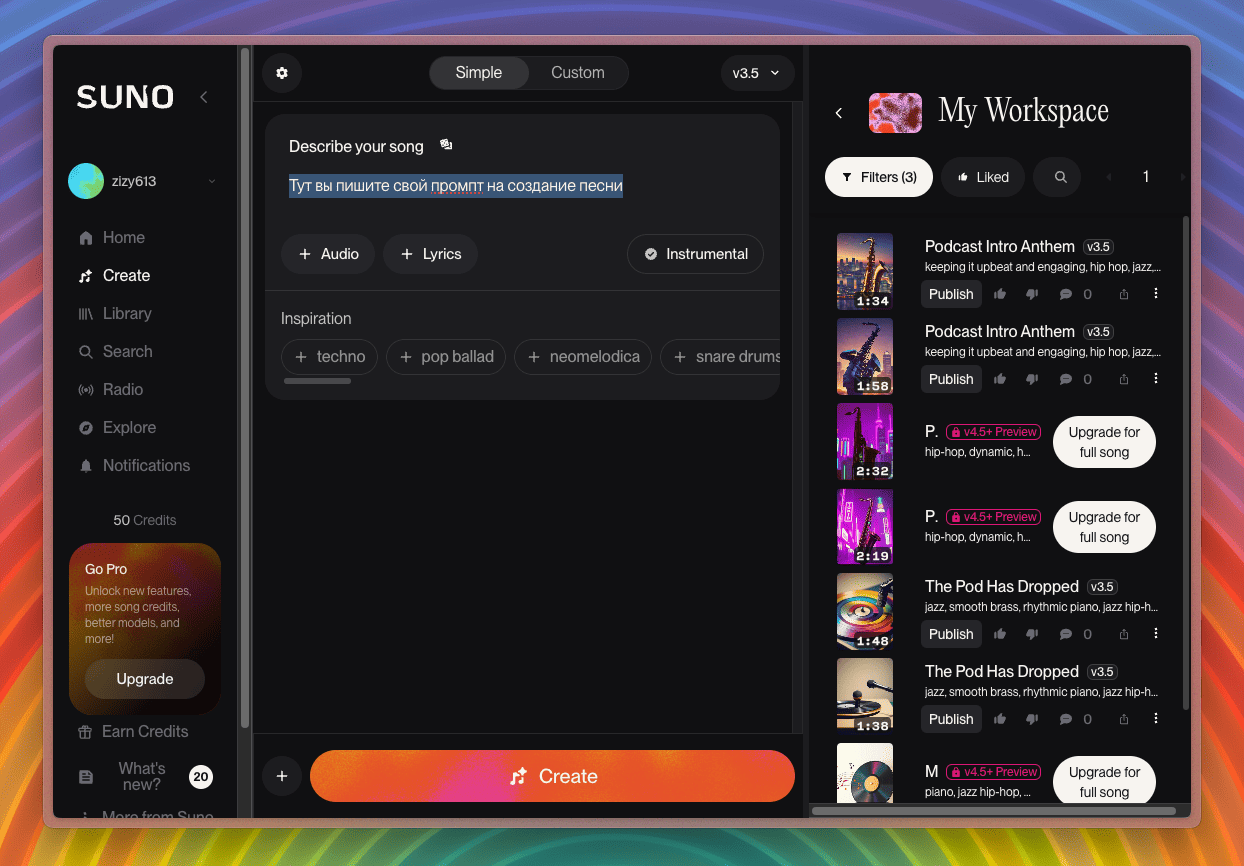
Task: Click the Inspiration horizontal scrollbar
Action: click(317, 381)
